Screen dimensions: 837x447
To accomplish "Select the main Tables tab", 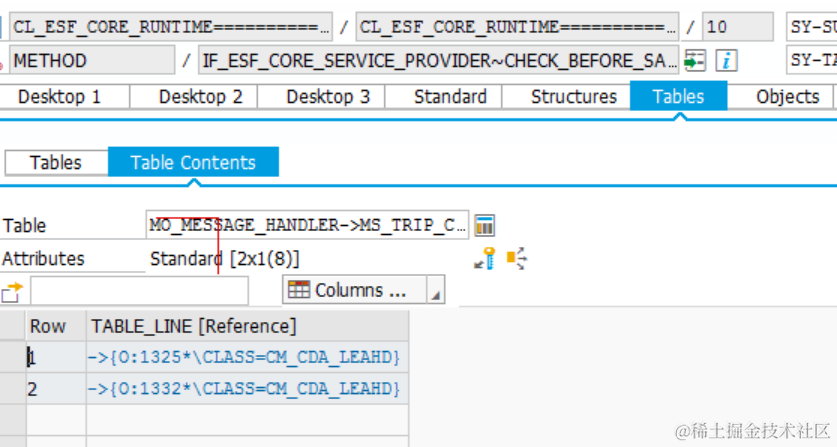I will tap(678, 96).
